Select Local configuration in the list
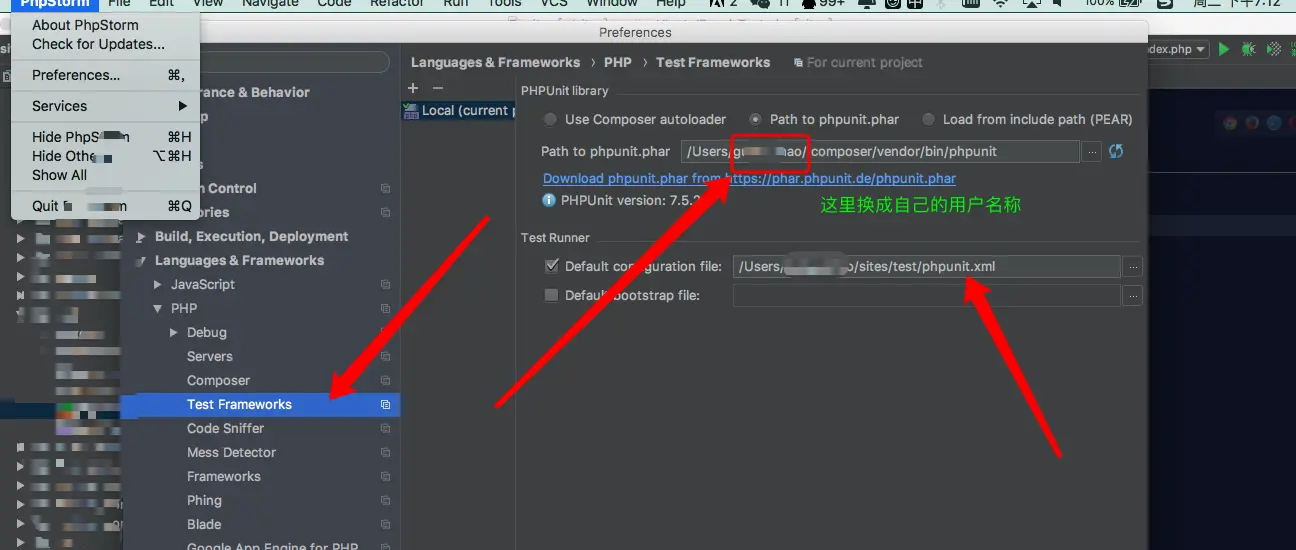Viewport: 1296px width, 550px height. point(458,111)
